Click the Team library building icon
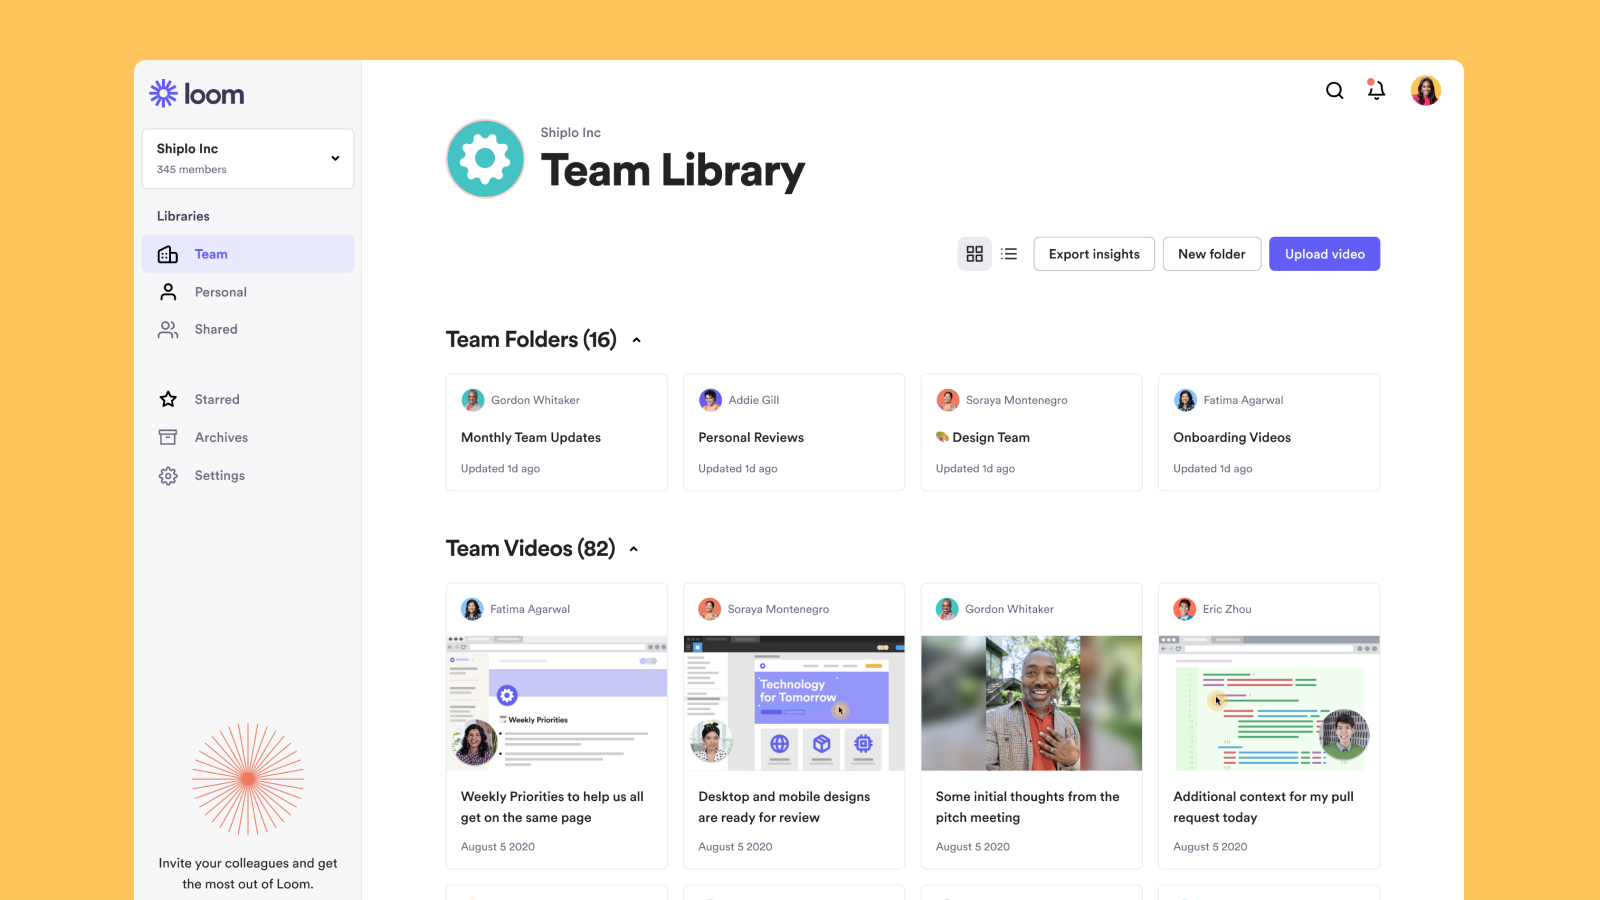Screen dimensions: 1600x900 (168, 254)
